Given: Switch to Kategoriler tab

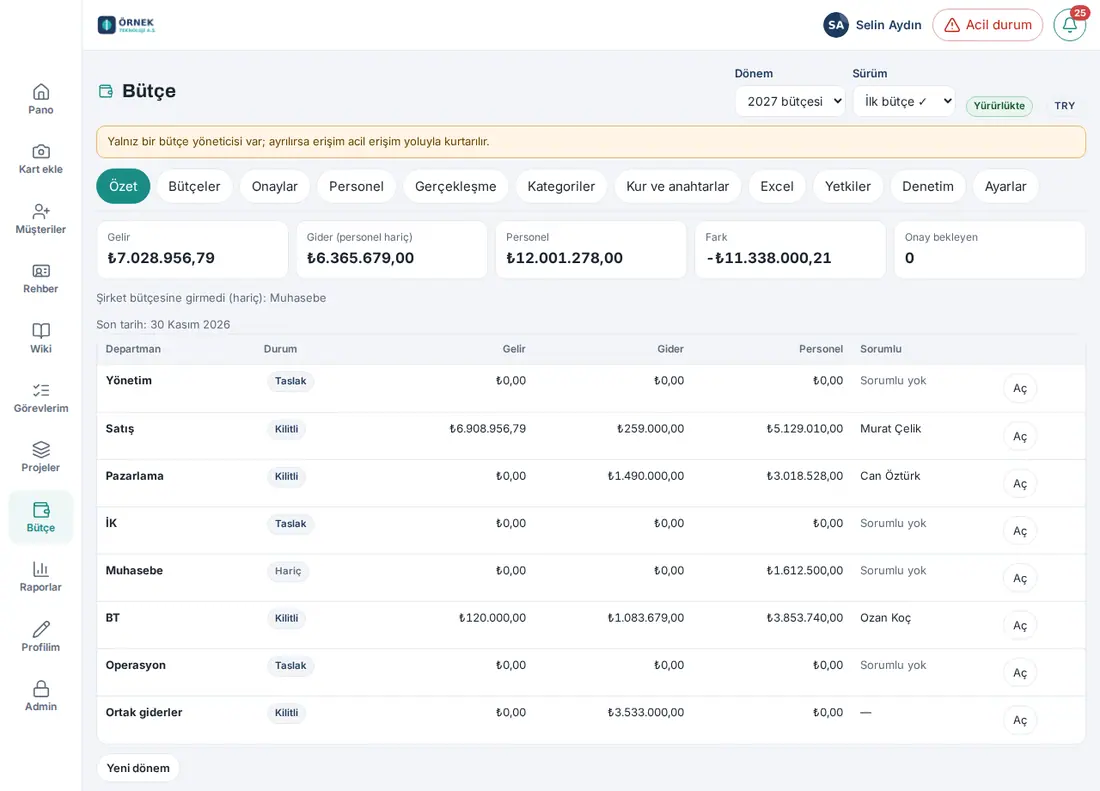Looking at the screenshot, I should point(561,187).
